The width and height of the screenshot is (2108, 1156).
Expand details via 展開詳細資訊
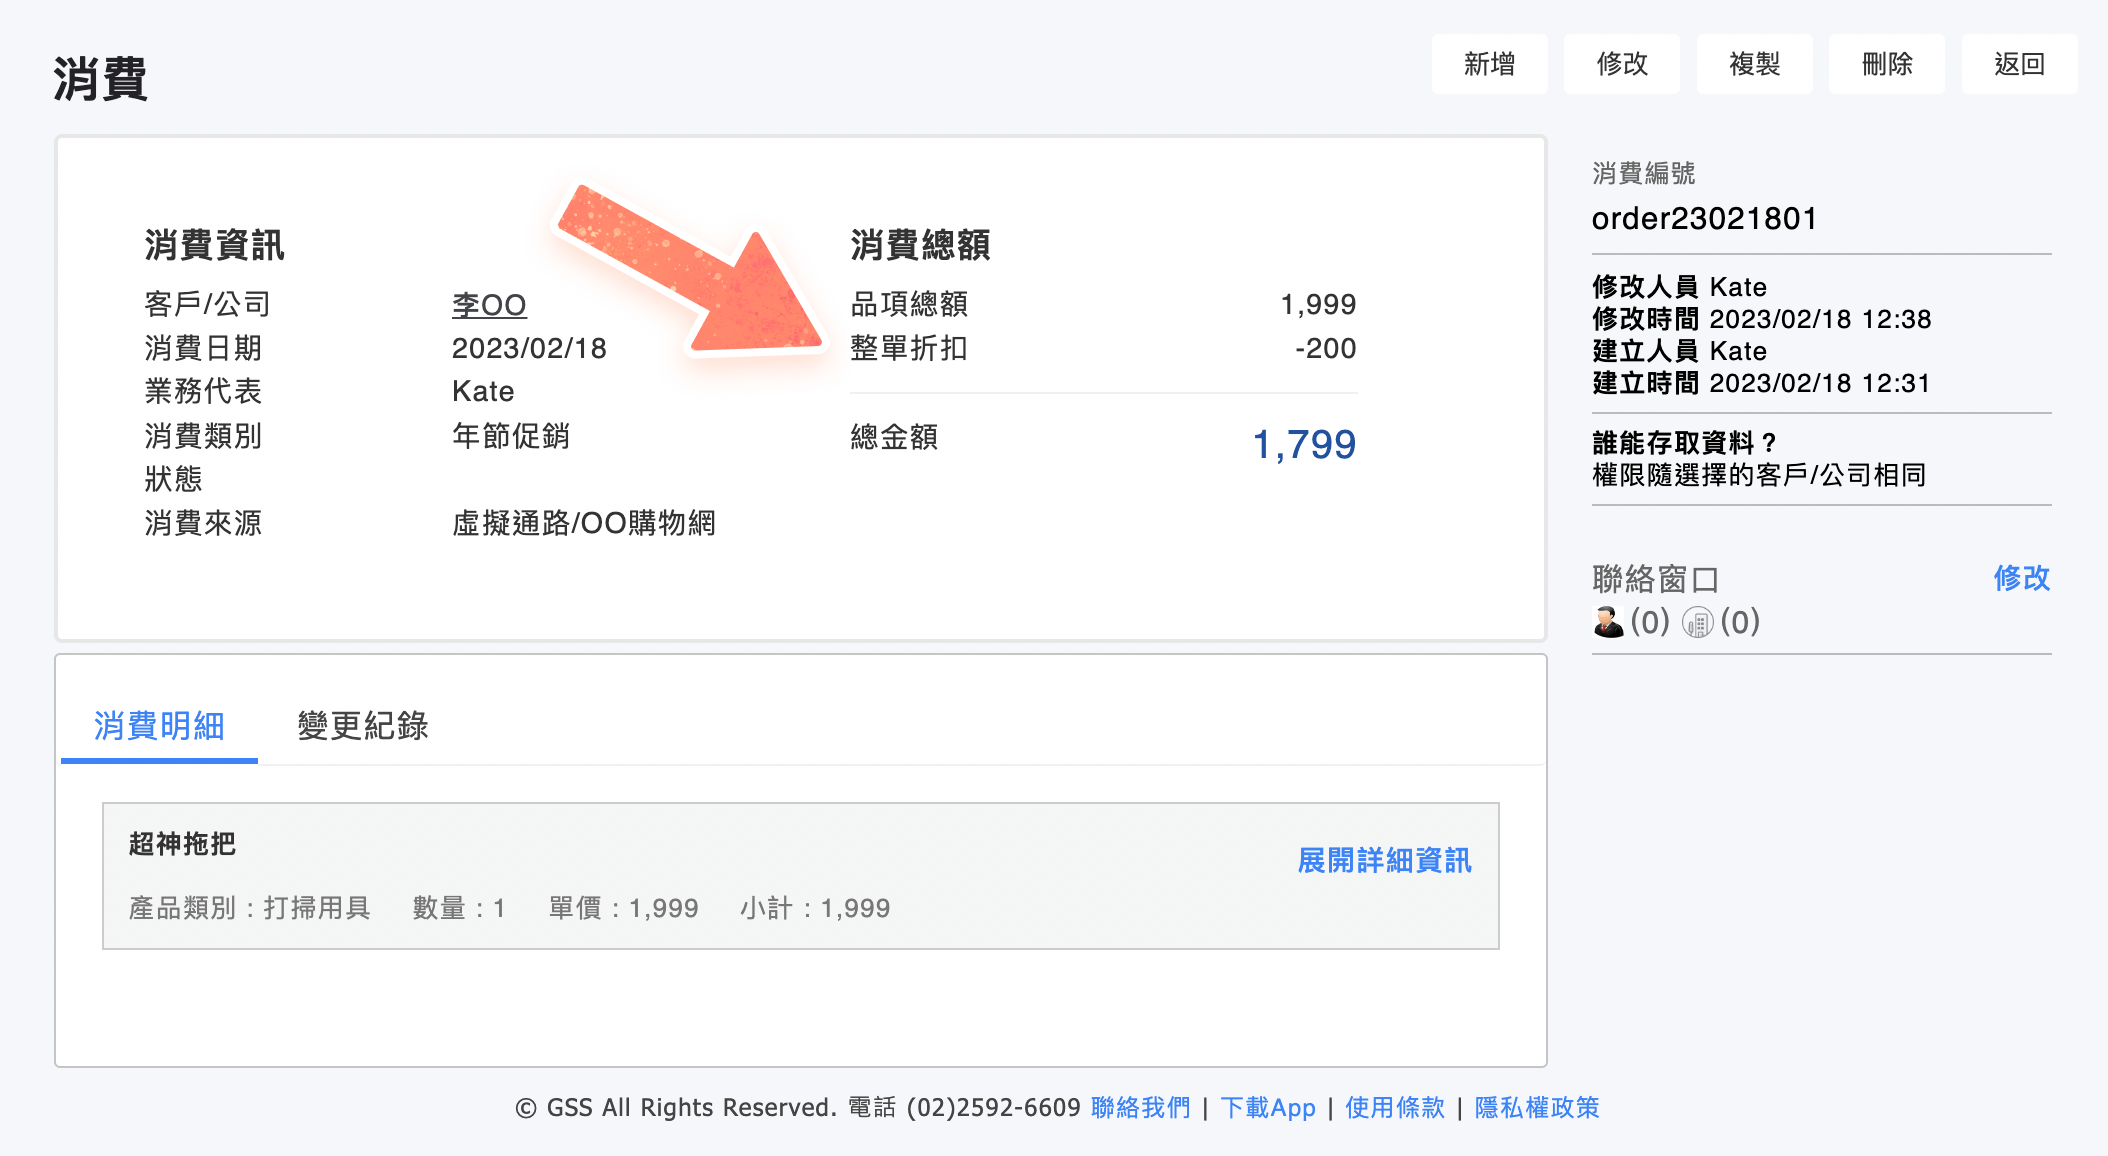tap(1384, 860)
